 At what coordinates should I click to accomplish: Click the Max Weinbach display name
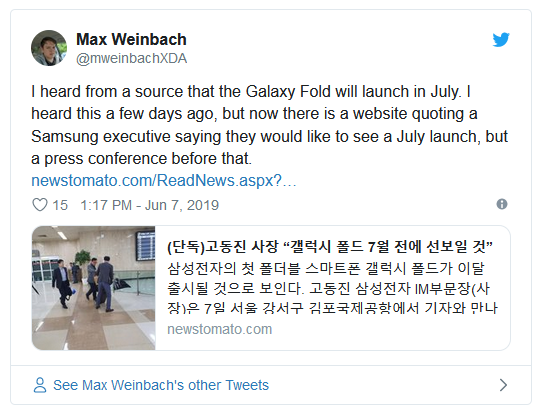click(131, 39)
